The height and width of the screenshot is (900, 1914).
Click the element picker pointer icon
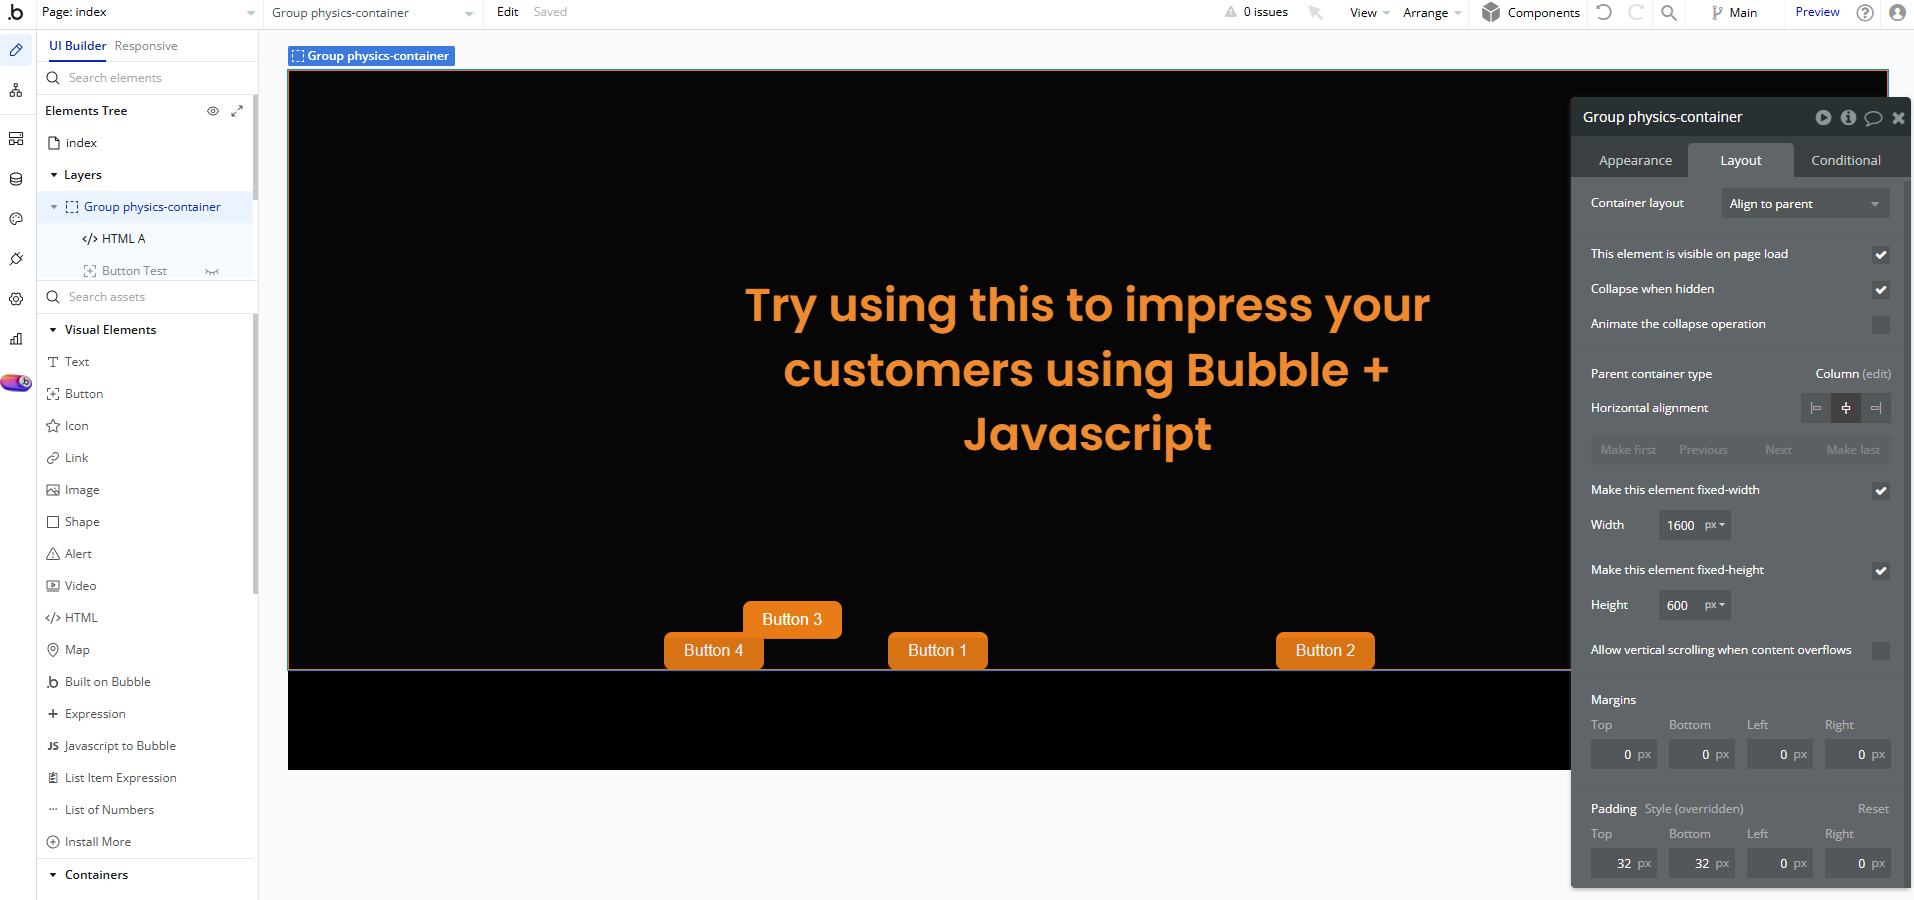(1316, 12)
